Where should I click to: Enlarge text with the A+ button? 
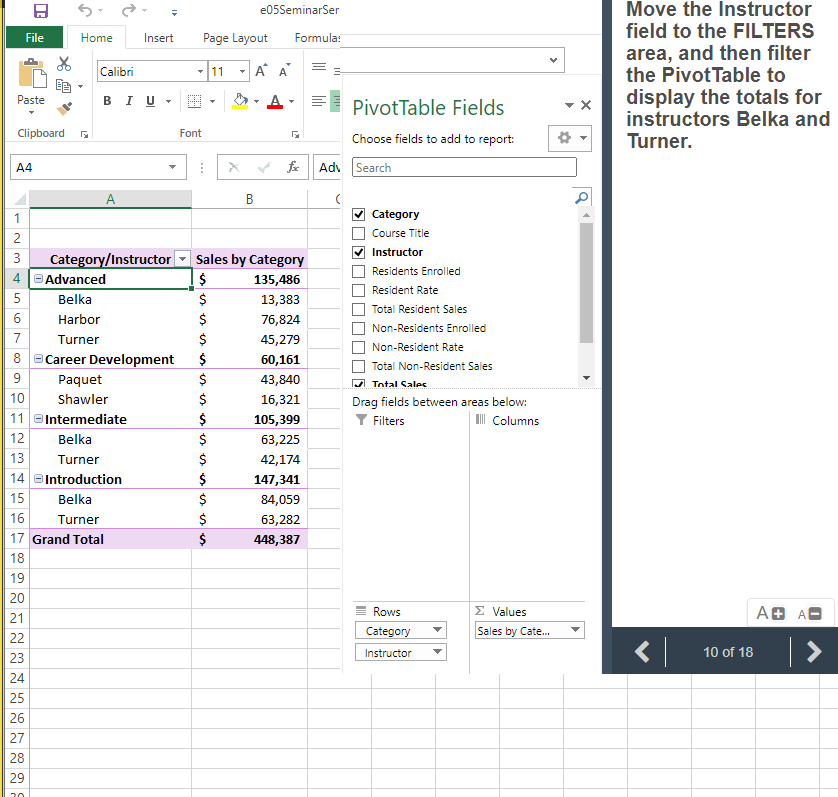tap(768, 612)
